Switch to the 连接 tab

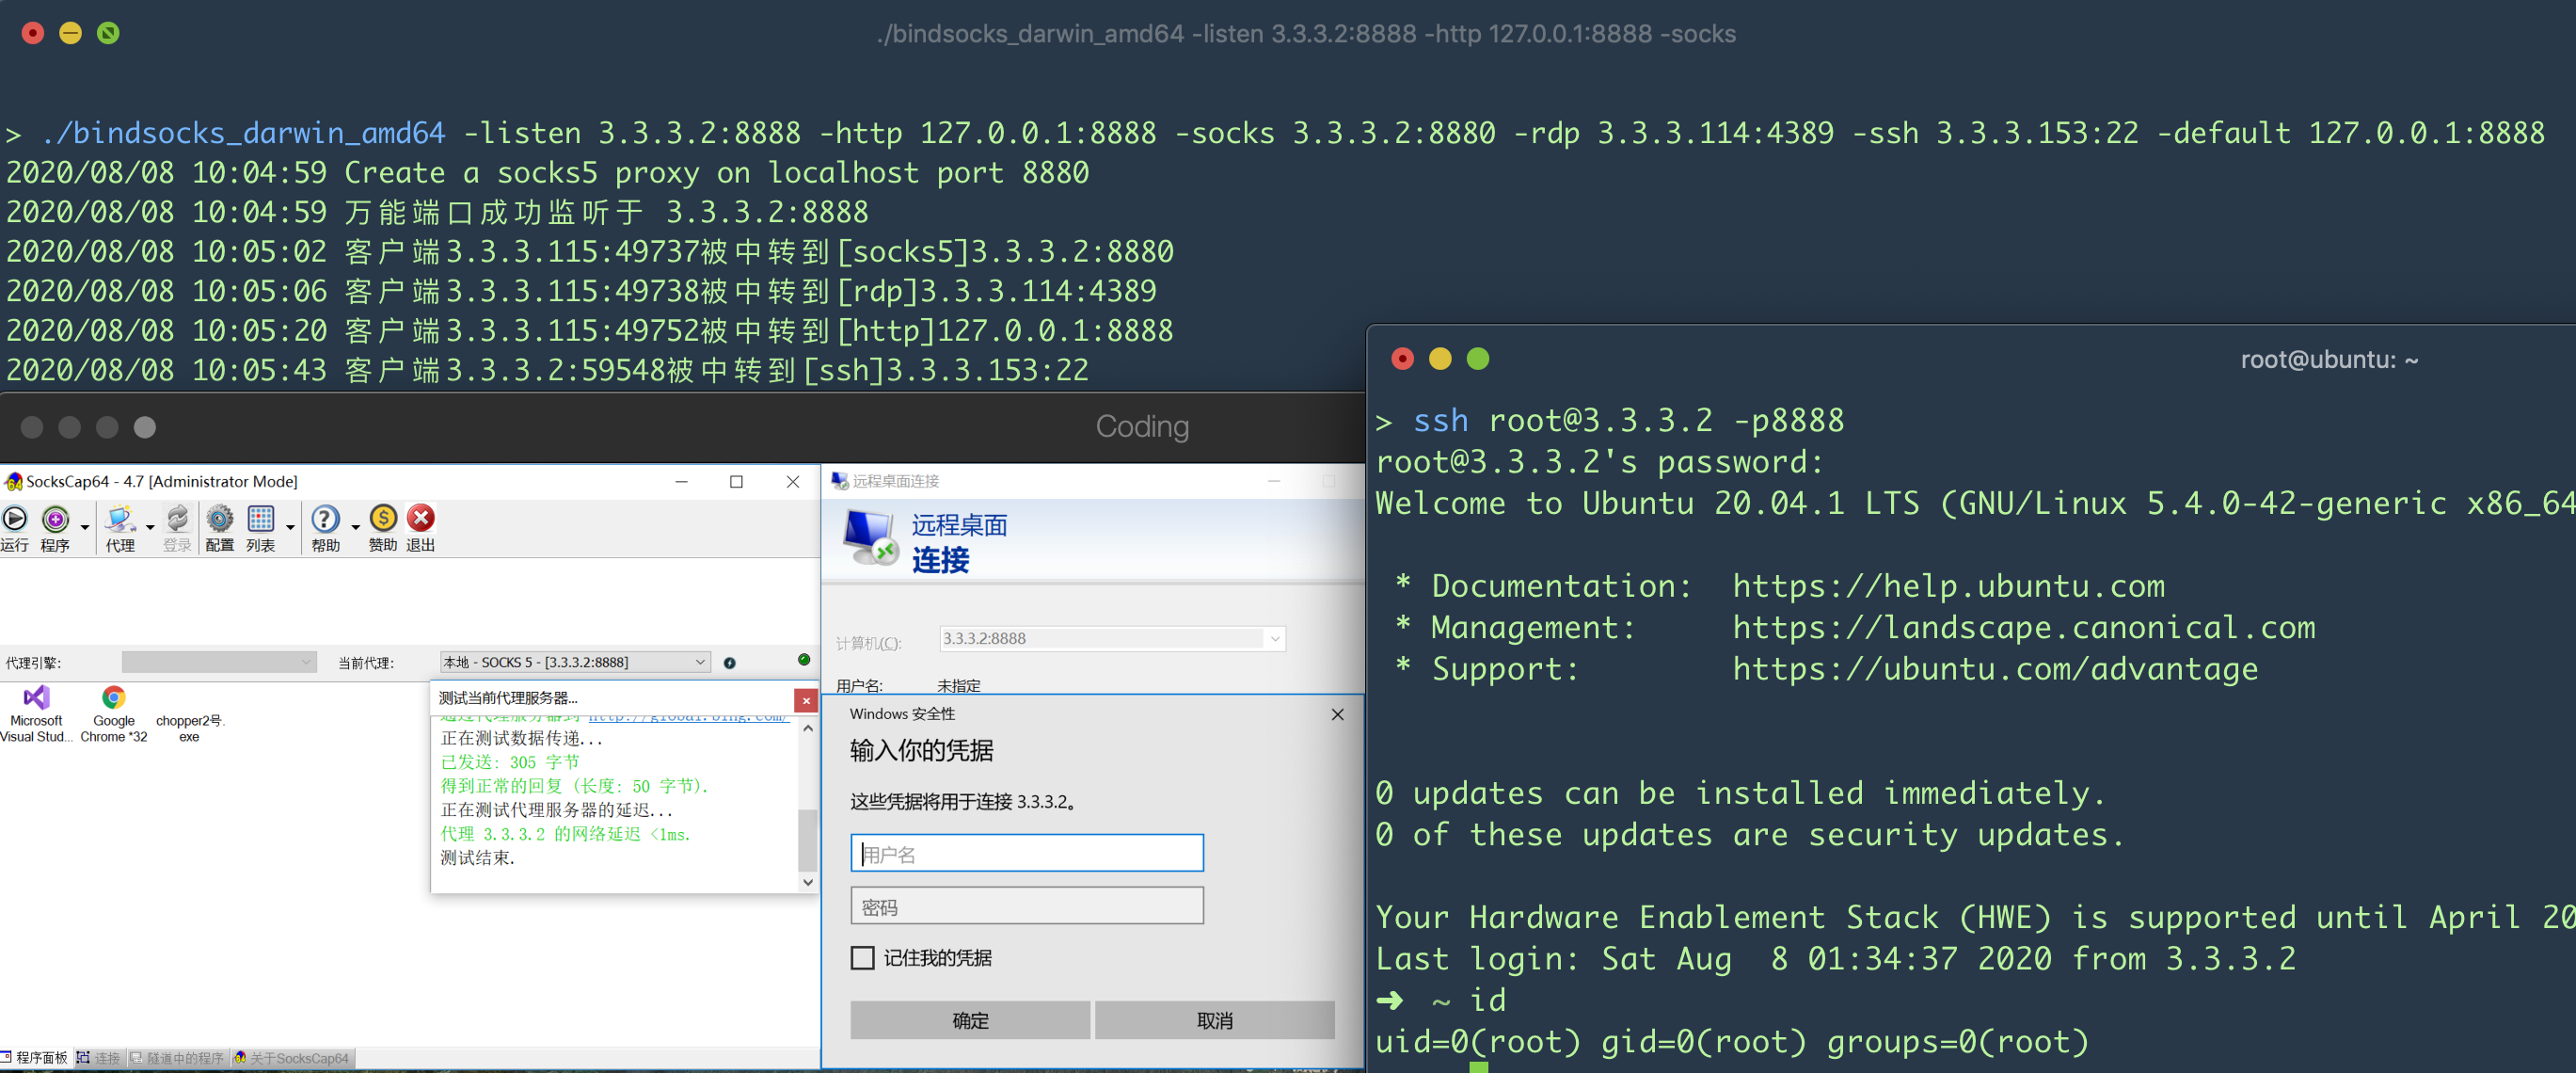[99, 1058]
